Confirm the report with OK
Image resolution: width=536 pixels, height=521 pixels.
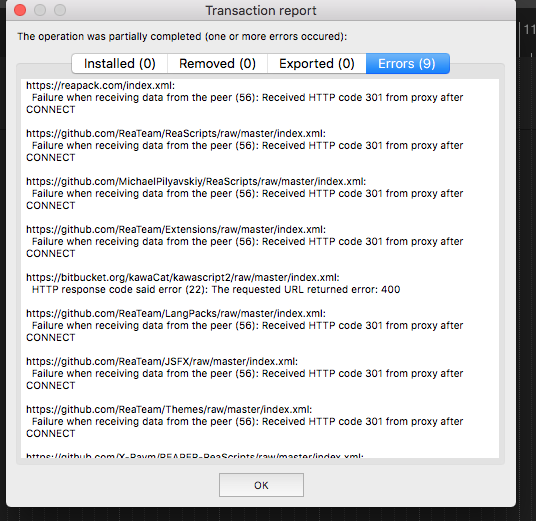coord(261,485)
